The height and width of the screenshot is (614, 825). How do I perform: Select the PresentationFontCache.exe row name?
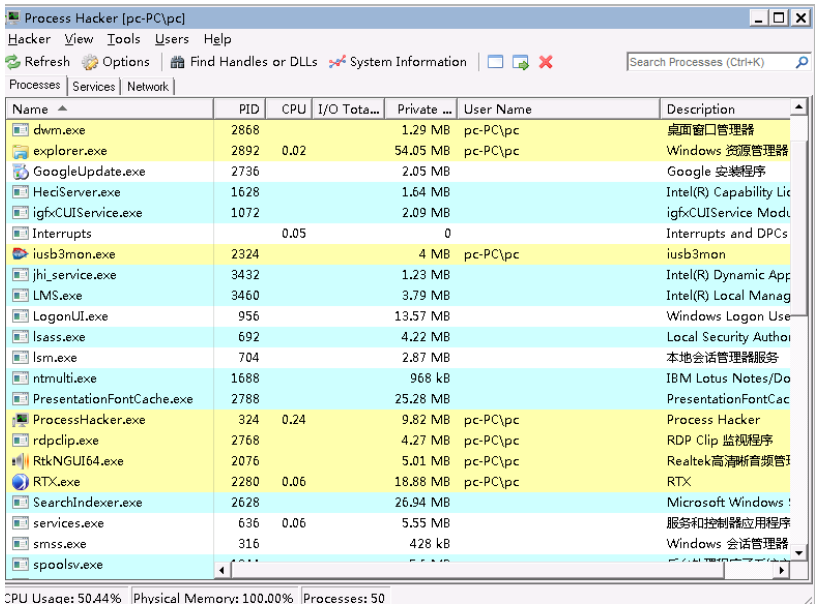click(113, 399)
